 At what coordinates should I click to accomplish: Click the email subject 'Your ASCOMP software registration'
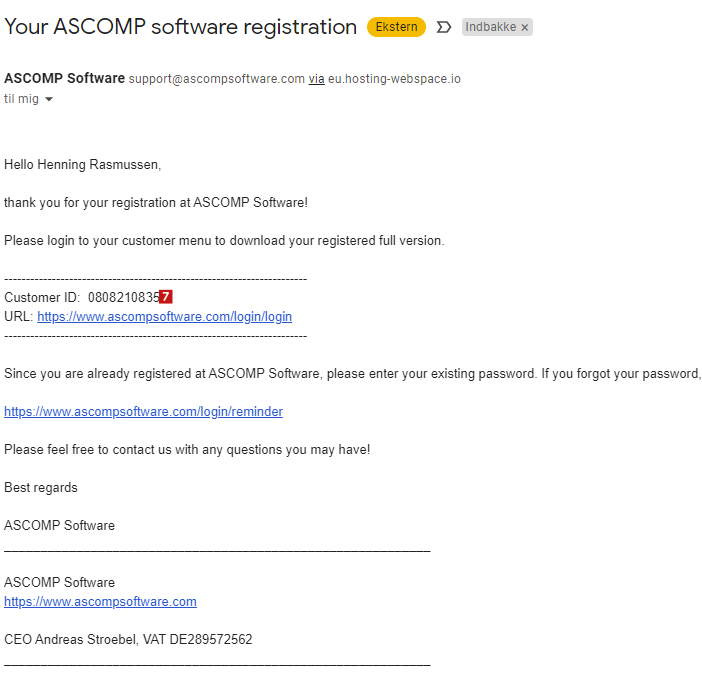click(x=180, y=27)
